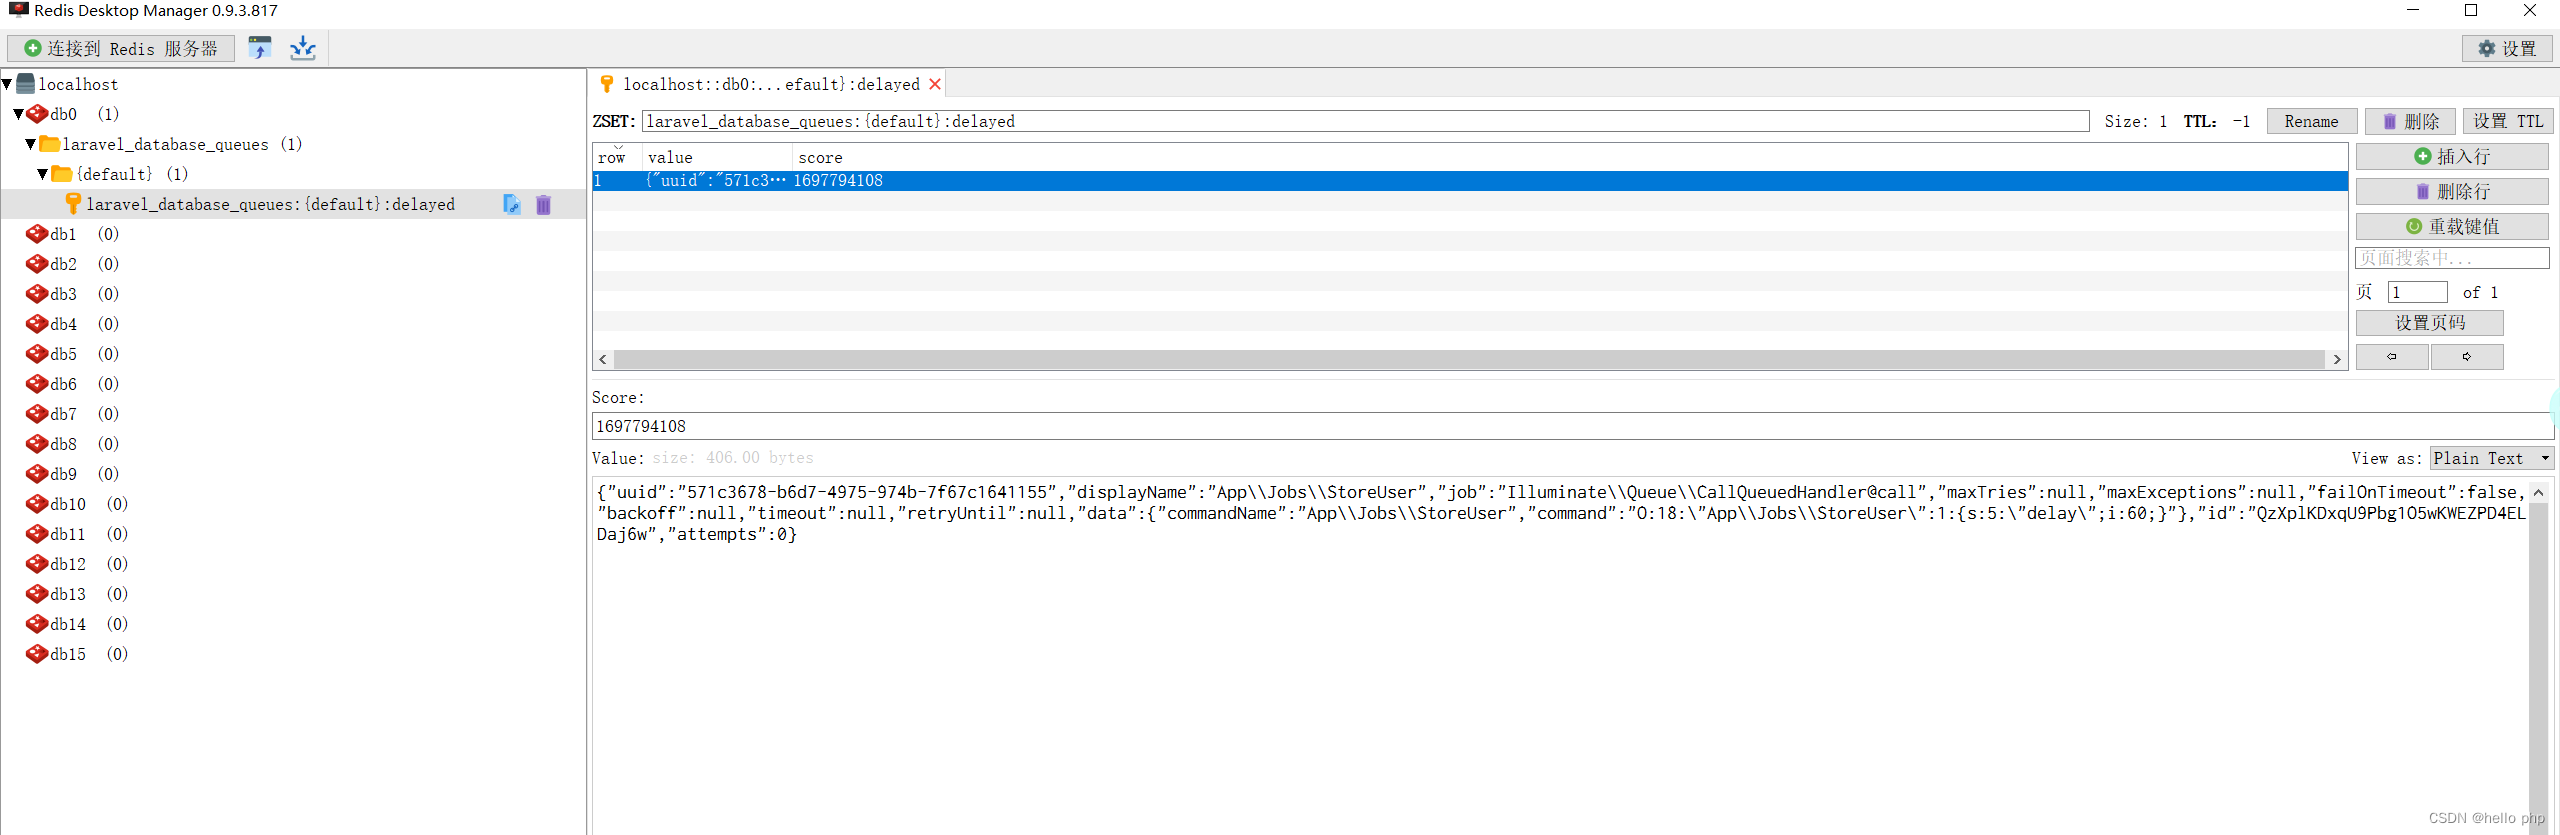Click the reload key value button

pyautogui.click(x=2452, y=227)
